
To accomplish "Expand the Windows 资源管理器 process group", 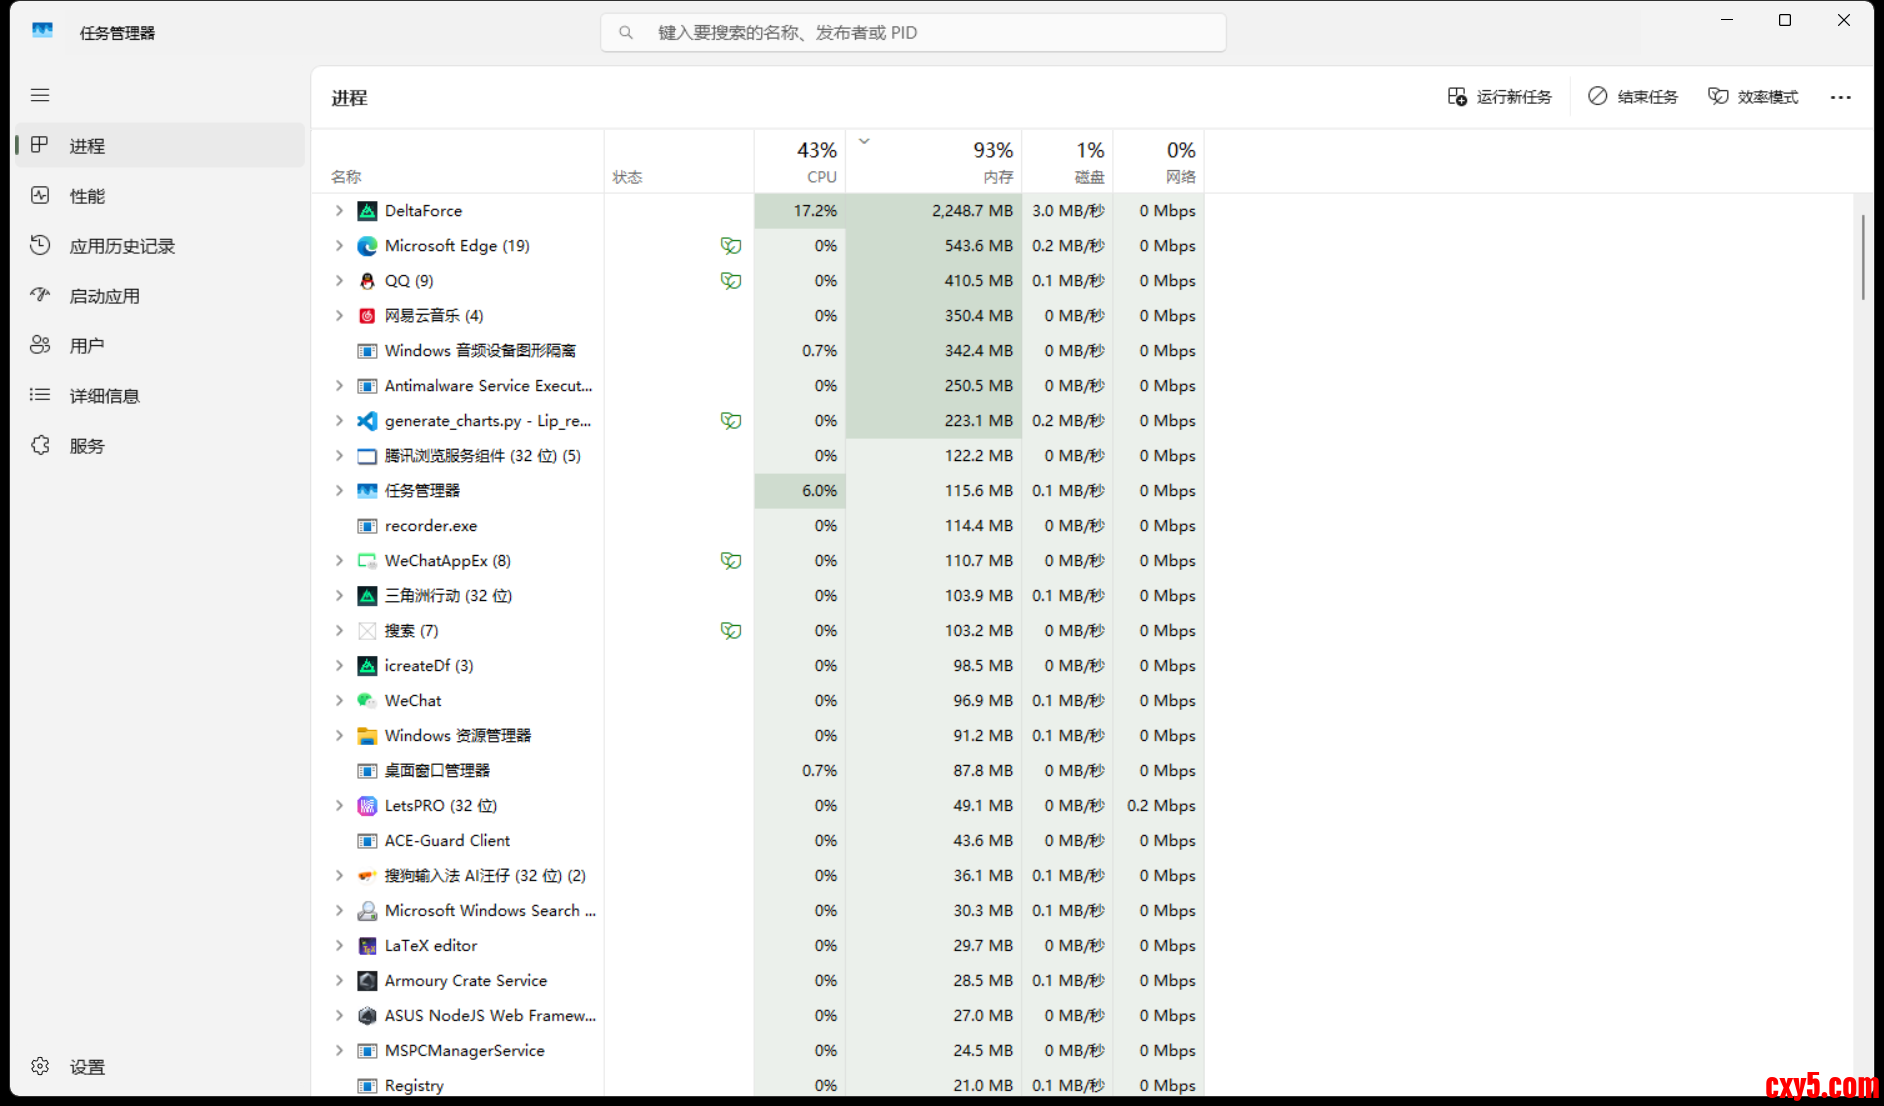I will click(x=339, y=736).
